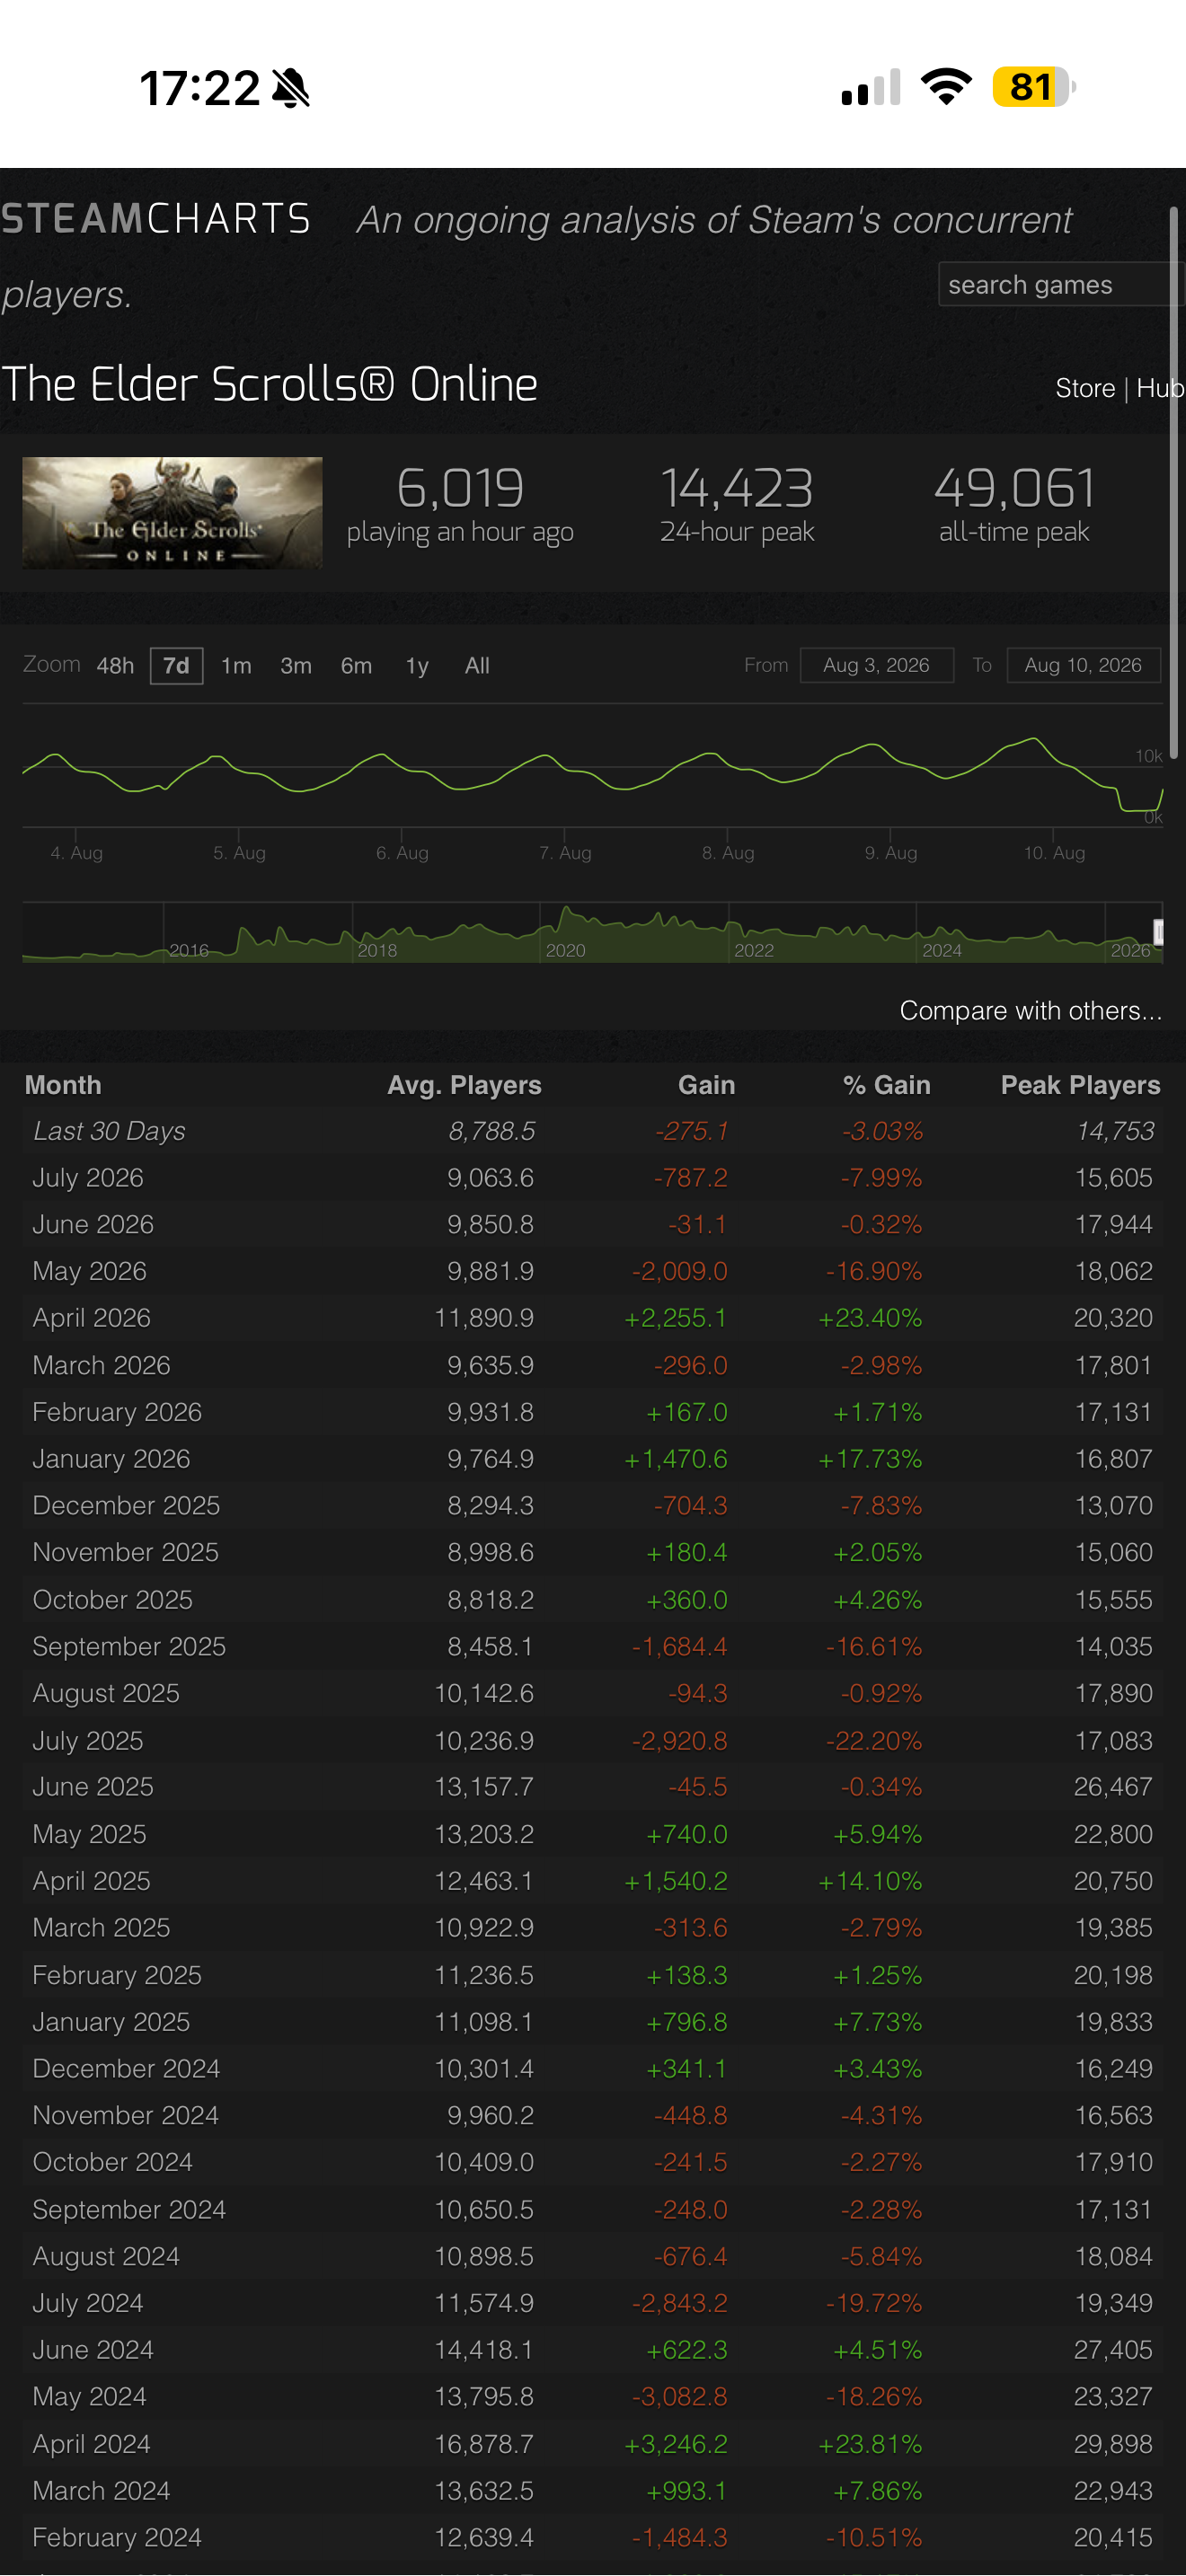The image size is (1186, 2576).
Task: Tap the 17:22 clock
Action: click(x=200, y=88)
